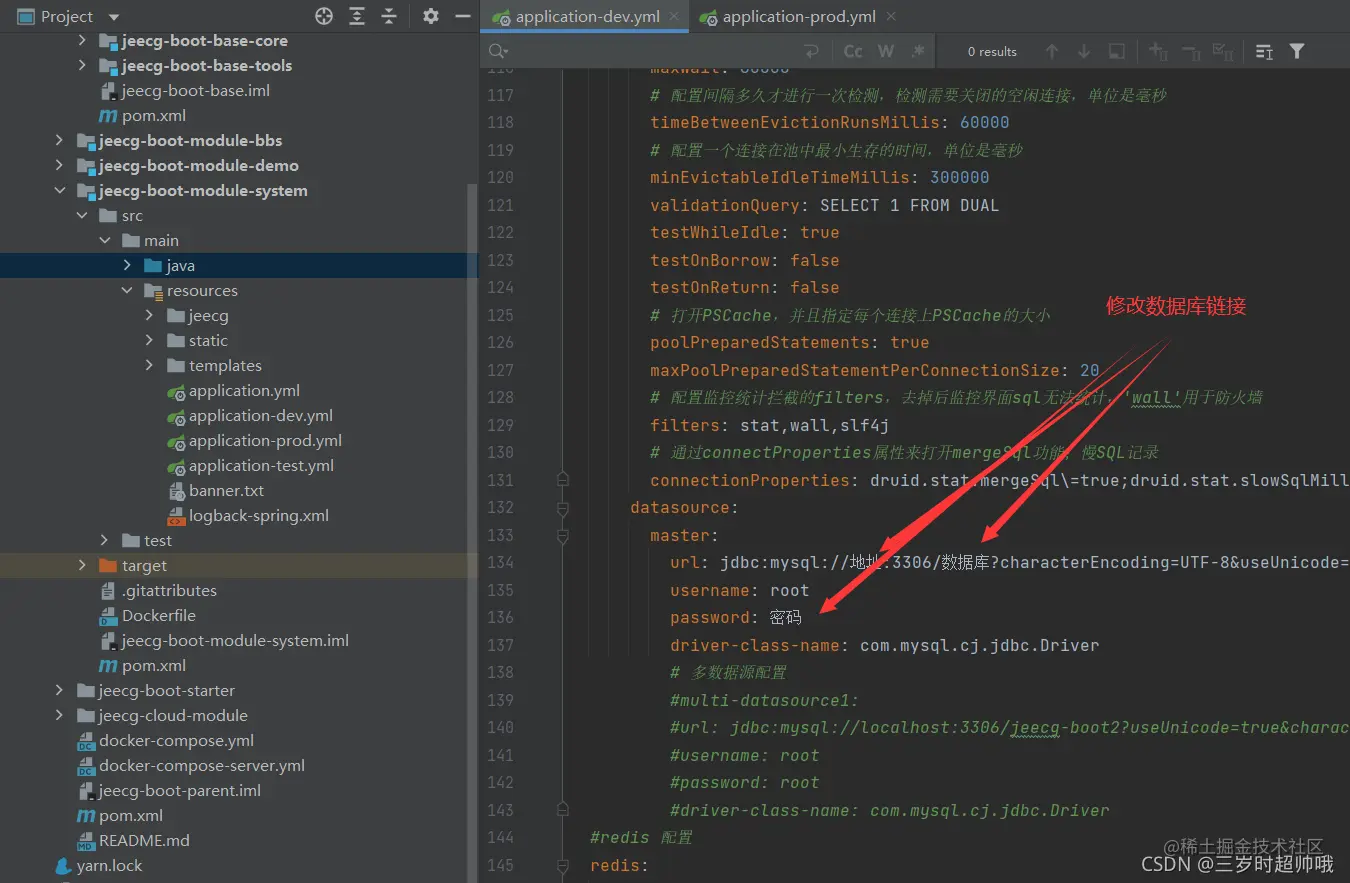Viewport: 1350px width, 883px height.
Task: Click line number 134 in gutter
Action: point(500,562)
